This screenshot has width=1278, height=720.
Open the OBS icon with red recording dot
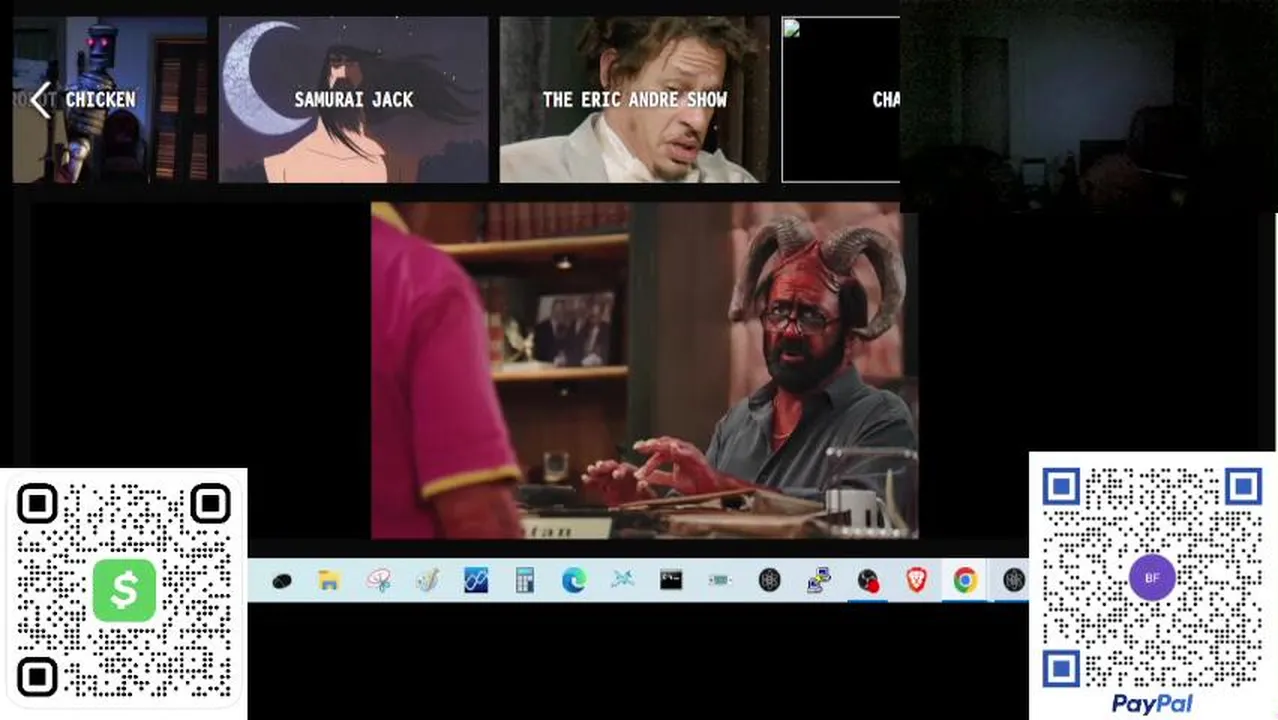coord(868,580)
